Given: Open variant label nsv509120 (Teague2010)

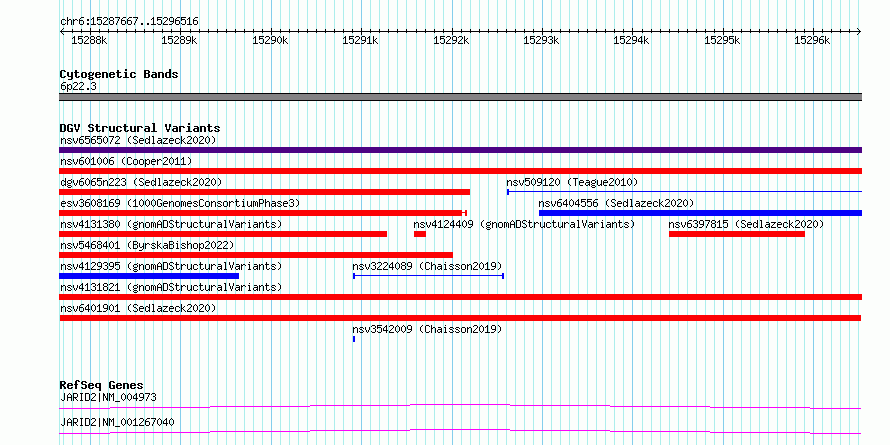Looking at the screenshot, I should 572,182.
